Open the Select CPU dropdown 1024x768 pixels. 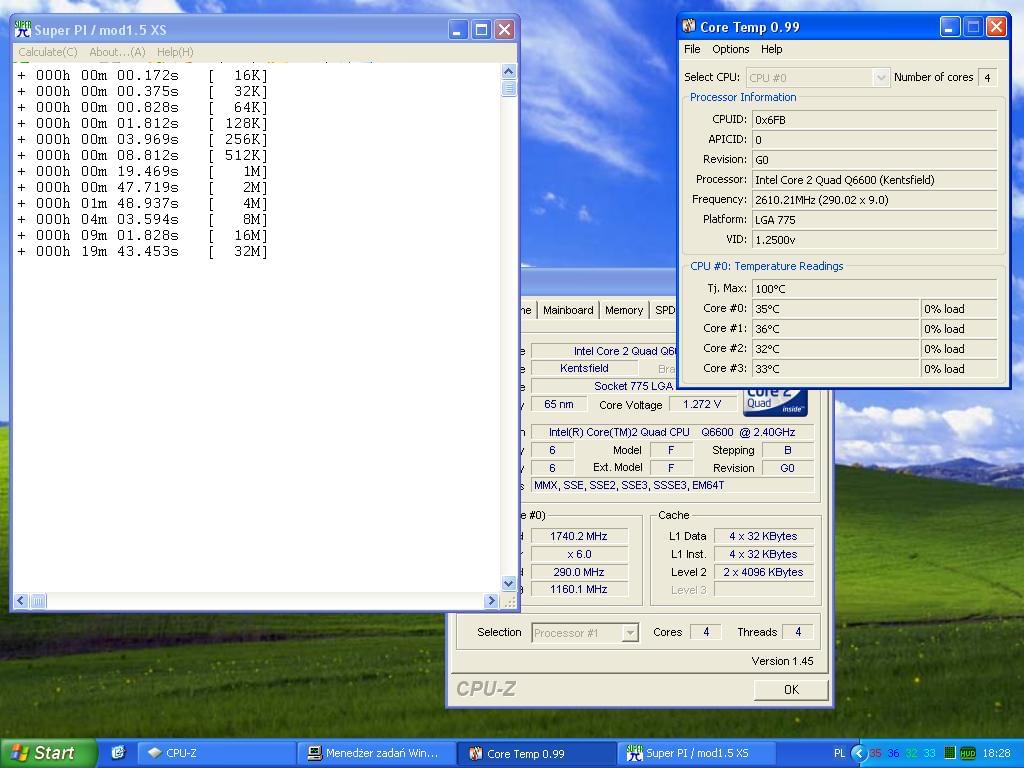[880, 77]
